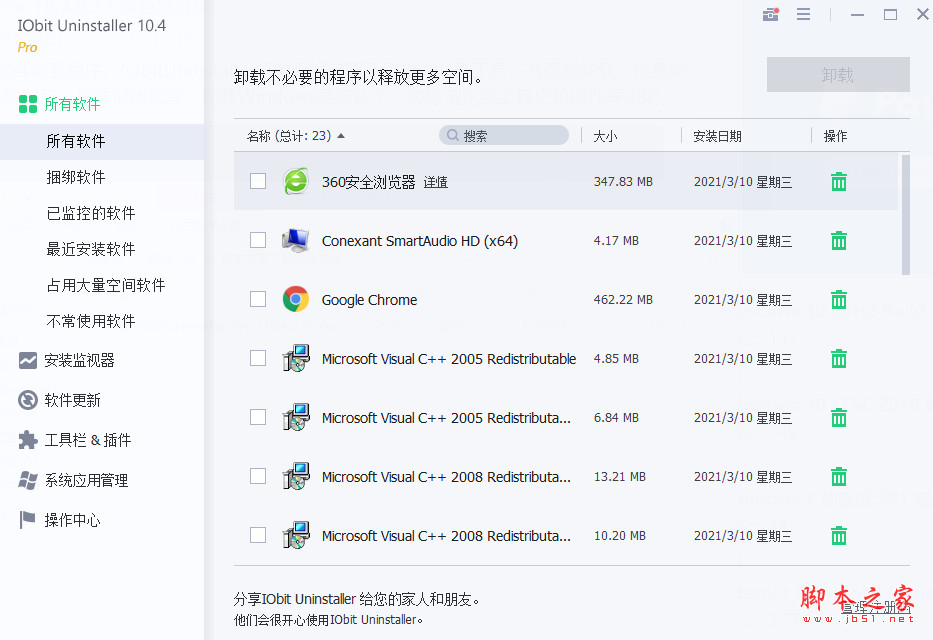Click the magnifier icon in search box
933x640 pixels.
(453, 136)
